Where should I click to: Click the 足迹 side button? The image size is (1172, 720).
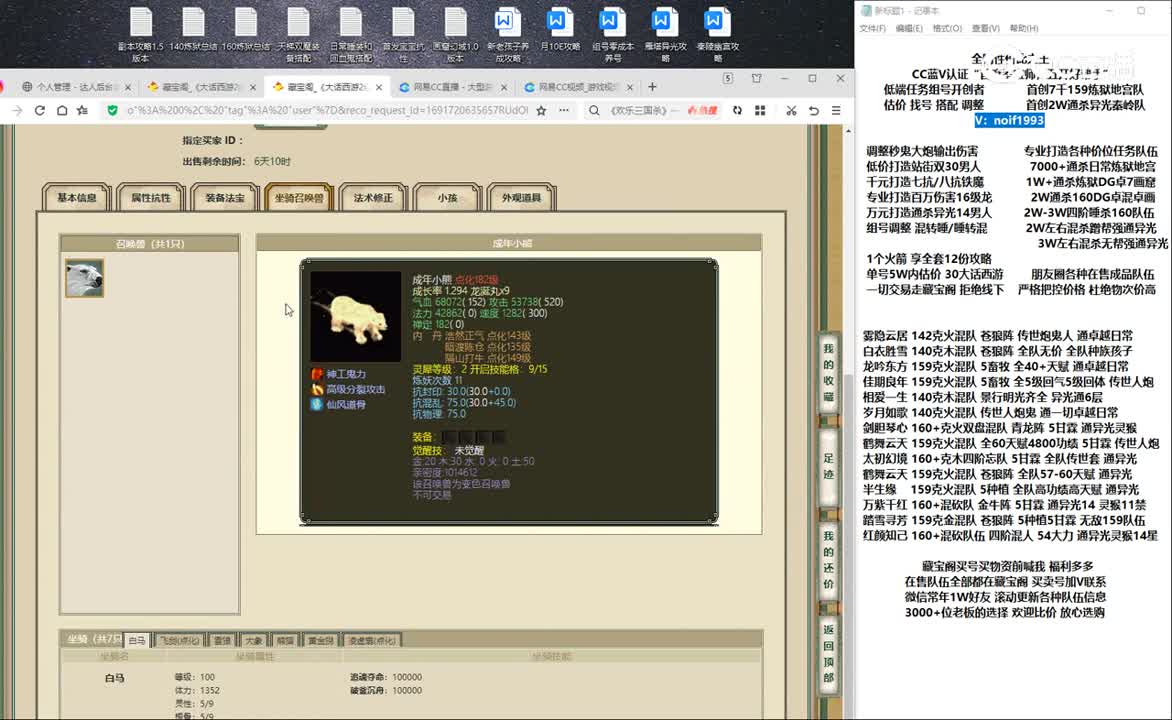[828, 466]
